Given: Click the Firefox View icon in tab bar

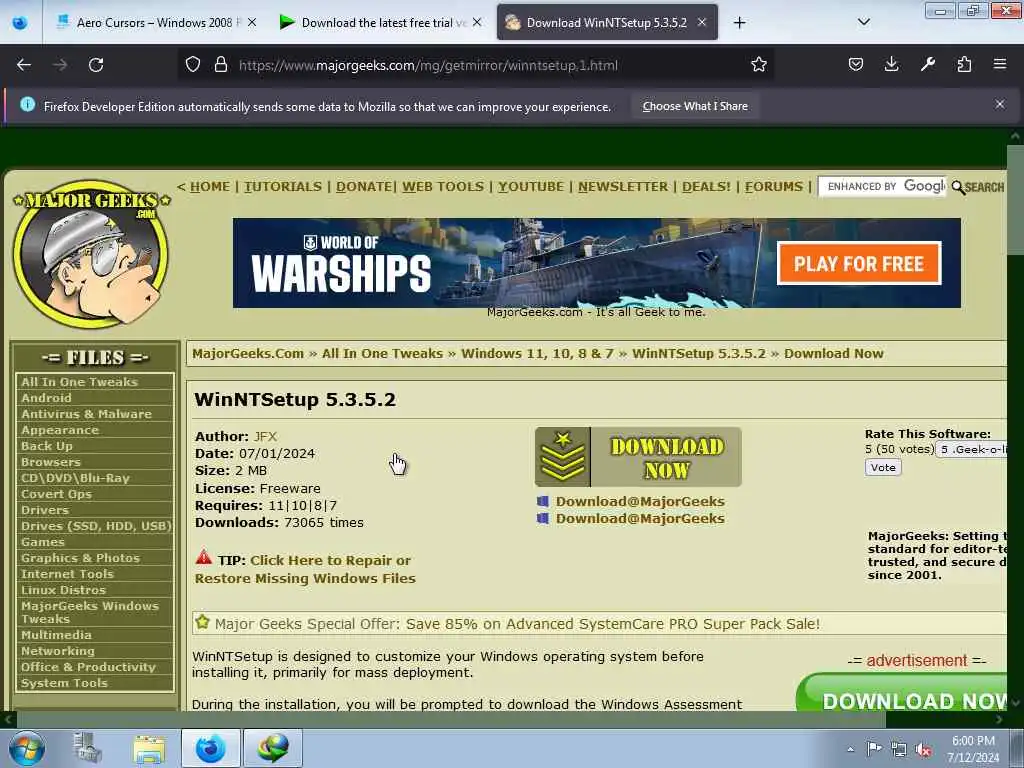Looking at the screenshot, I should point(20,23).
